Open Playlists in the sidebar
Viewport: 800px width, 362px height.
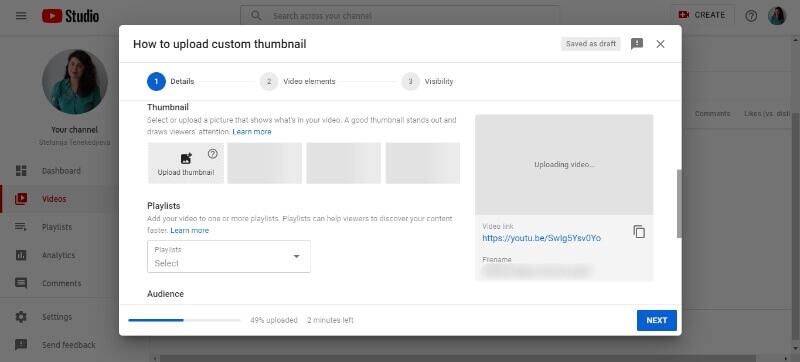click(60, 227)
